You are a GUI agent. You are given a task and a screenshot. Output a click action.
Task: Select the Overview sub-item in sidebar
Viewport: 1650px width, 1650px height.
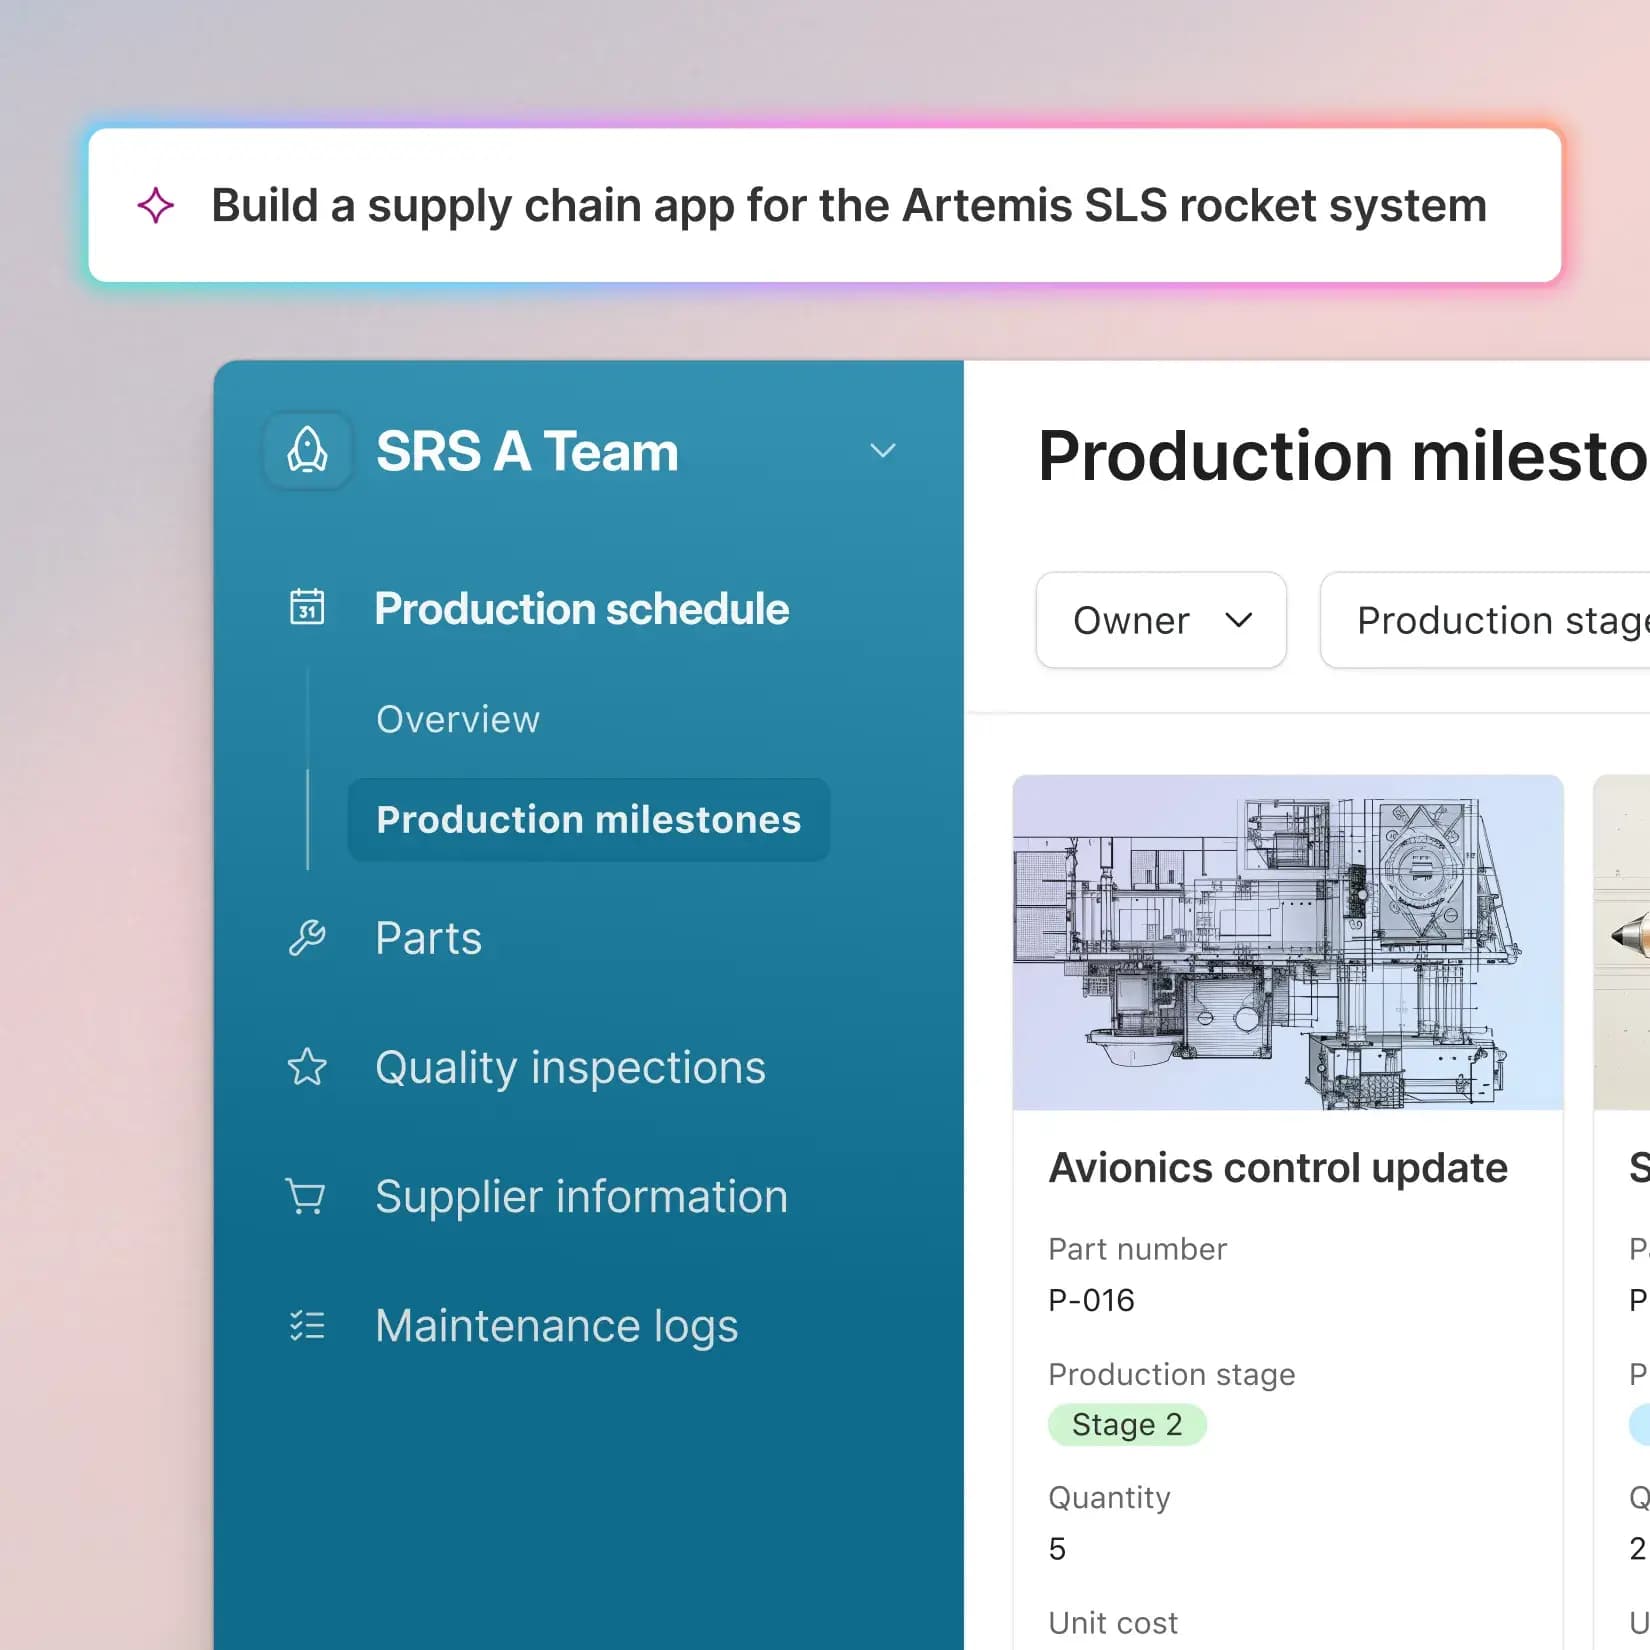click(458, 719)
